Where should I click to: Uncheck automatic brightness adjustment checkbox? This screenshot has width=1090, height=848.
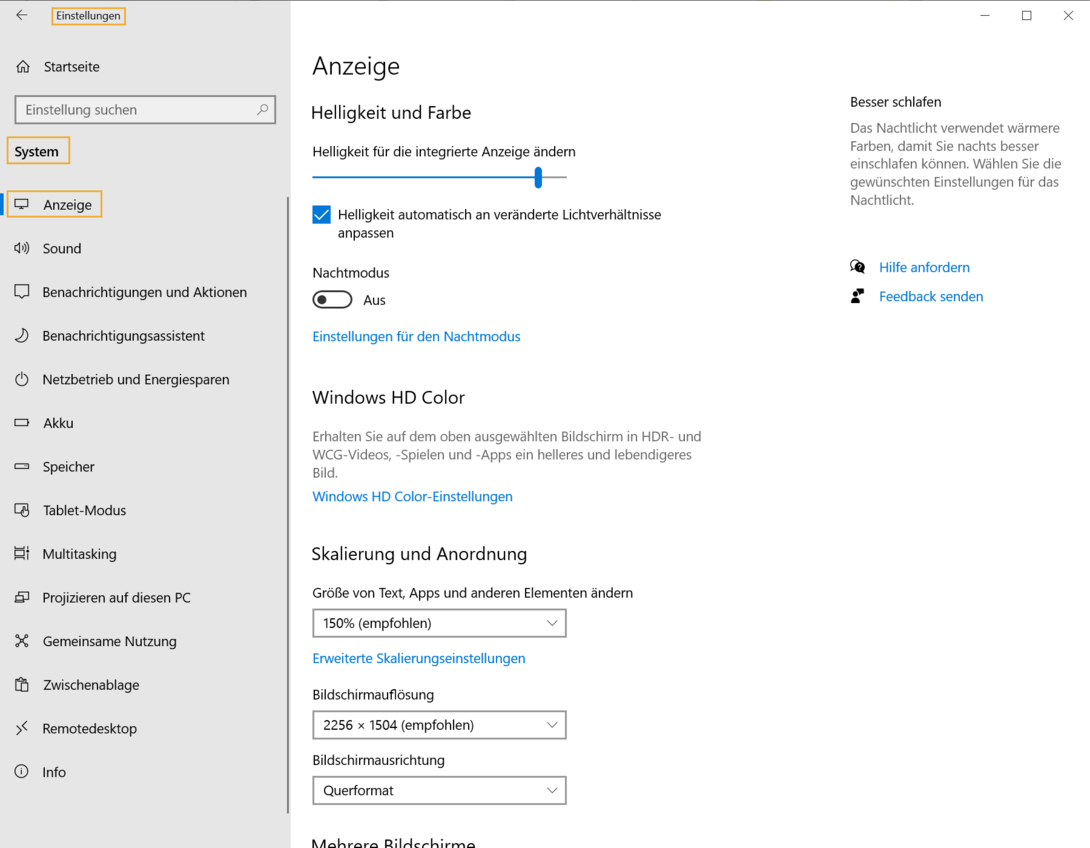click(322, 214)
